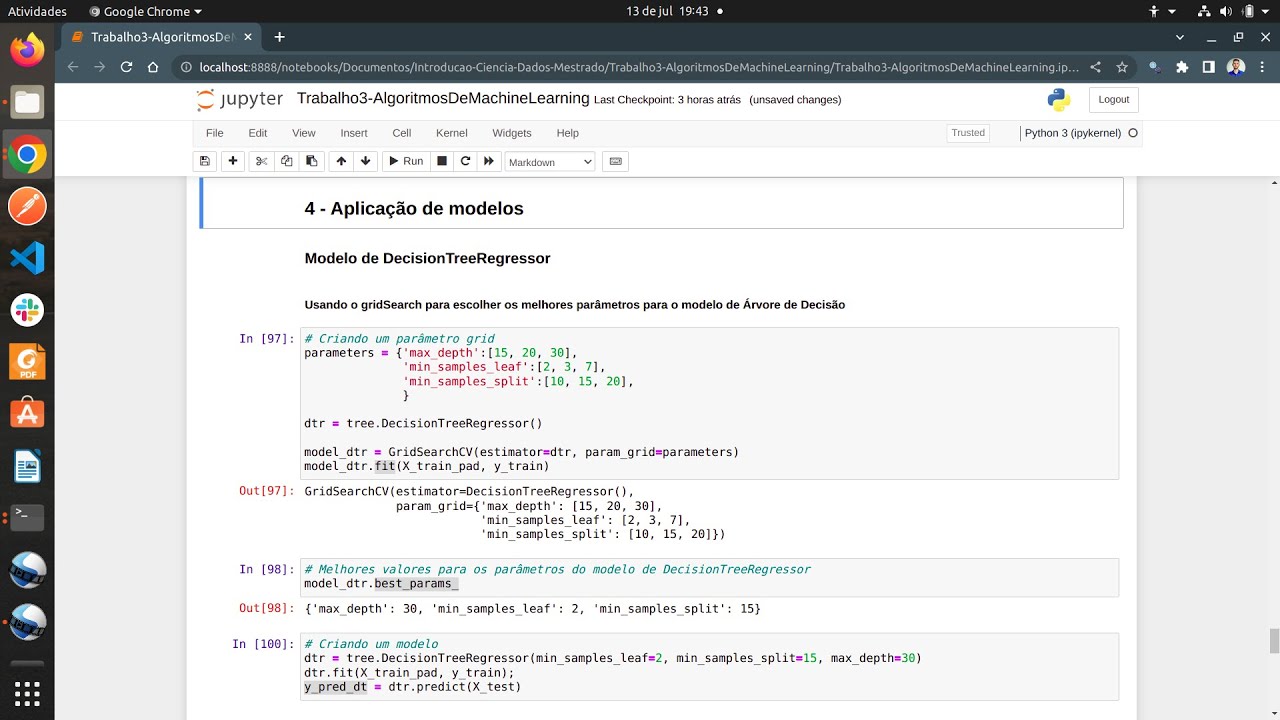Save the notebook with the floppy disk icon
The height and width of the screenshot is (720, 1280).
pos(205,161)
